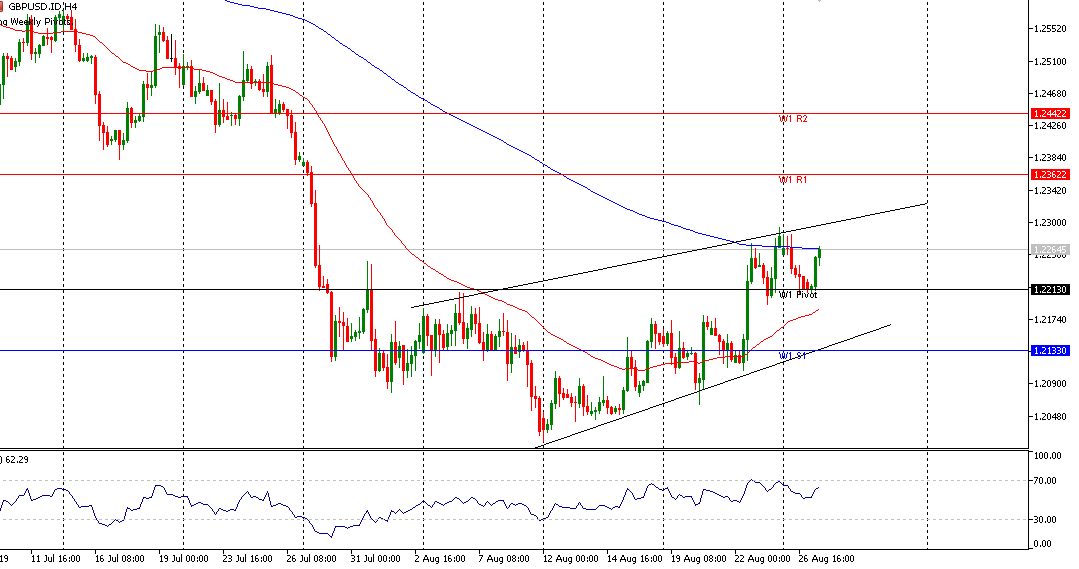The width and height of the screenshot is (1079, 569).
Task: Click the chart icon beside GBPUSD.ID,H4 title
Action: tap(2, 6)
